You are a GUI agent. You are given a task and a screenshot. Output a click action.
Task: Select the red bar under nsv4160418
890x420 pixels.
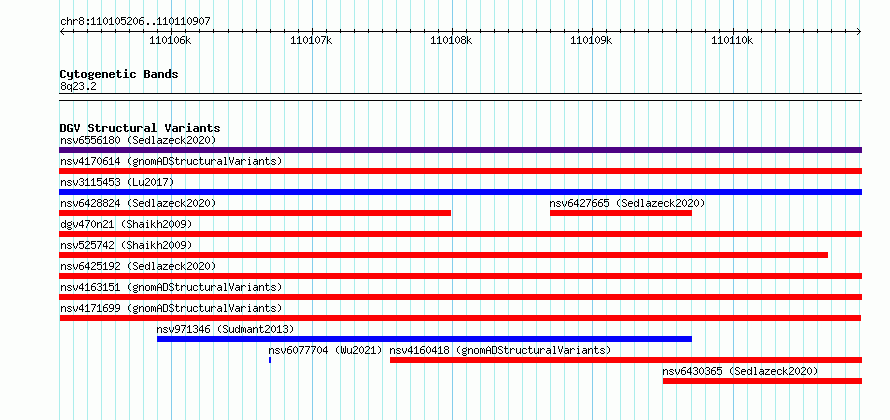(x=626, y=360)
